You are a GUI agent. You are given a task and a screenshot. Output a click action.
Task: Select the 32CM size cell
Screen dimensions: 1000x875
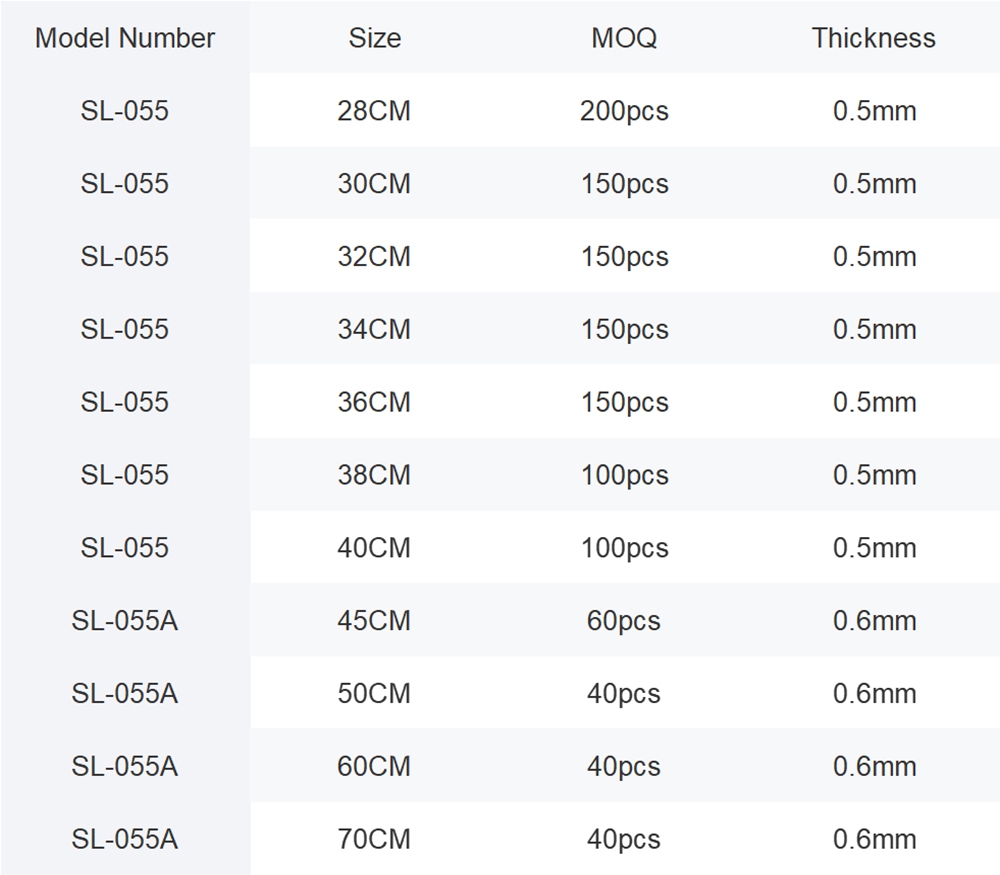coord(374,257)
